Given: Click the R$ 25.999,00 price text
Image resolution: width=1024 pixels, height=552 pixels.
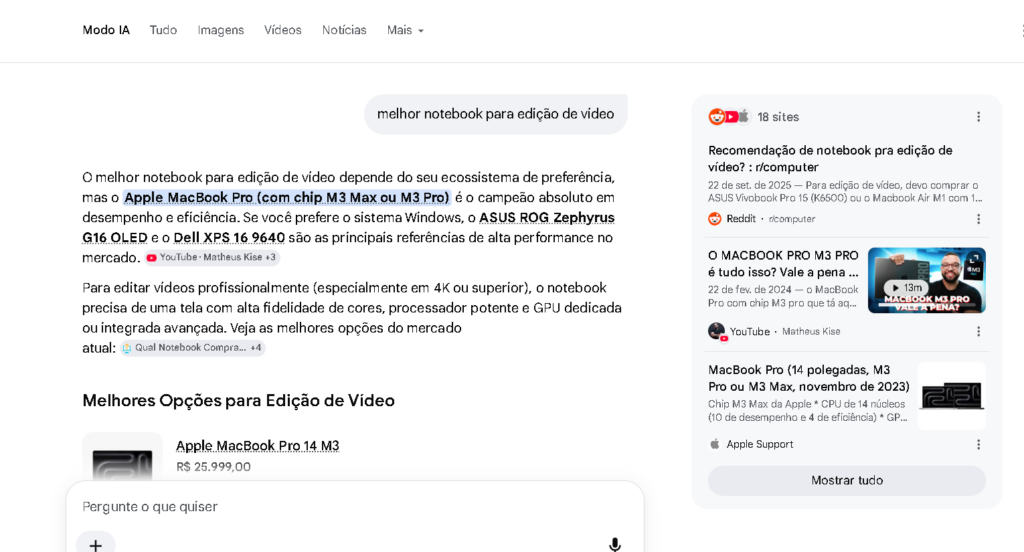Looking at the screenshot, I should 214,466.
